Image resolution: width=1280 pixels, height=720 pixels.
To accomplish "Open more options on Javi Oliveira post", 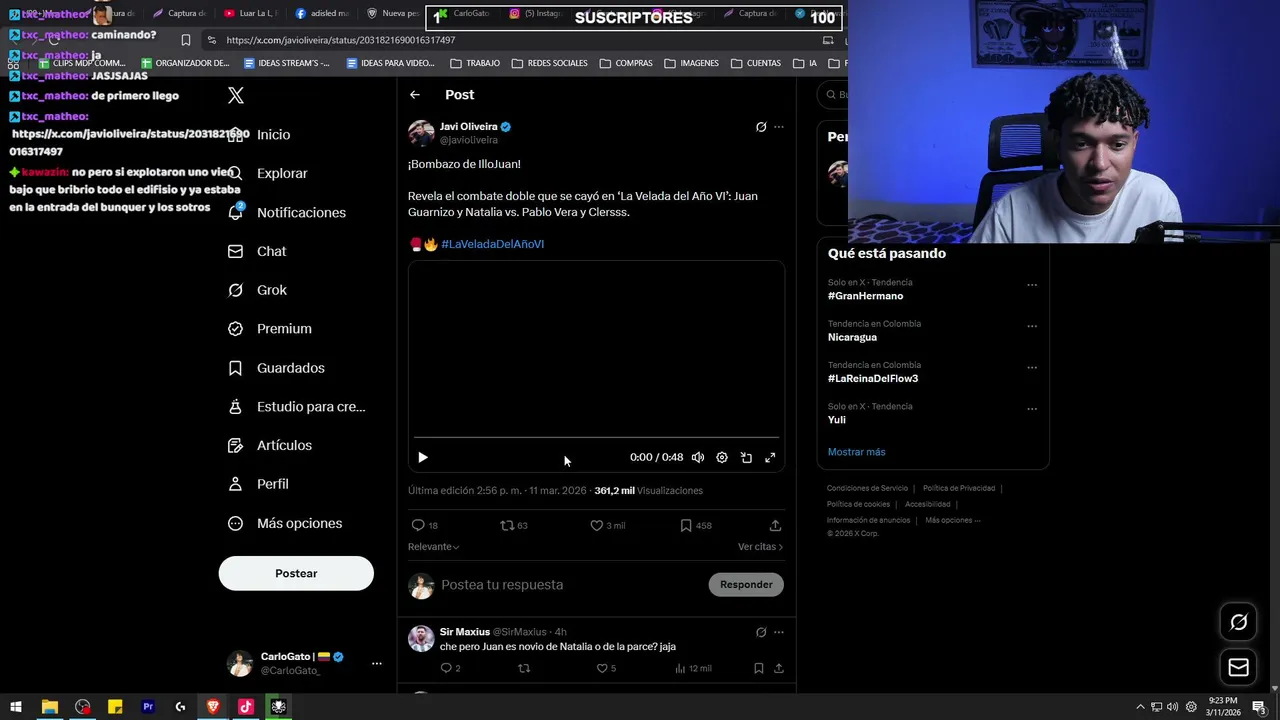I will tap(779, 127).
